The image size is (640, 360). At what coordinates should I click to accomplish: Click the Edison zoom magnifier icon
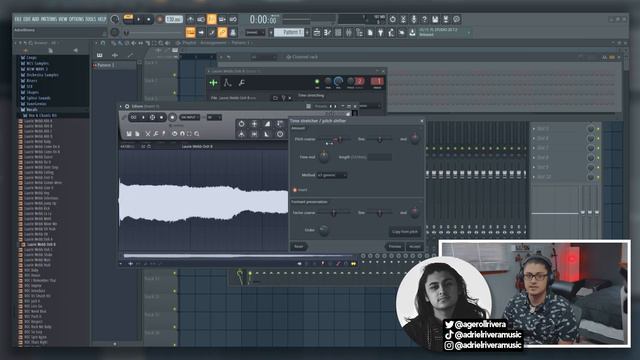tap(197, 133)
